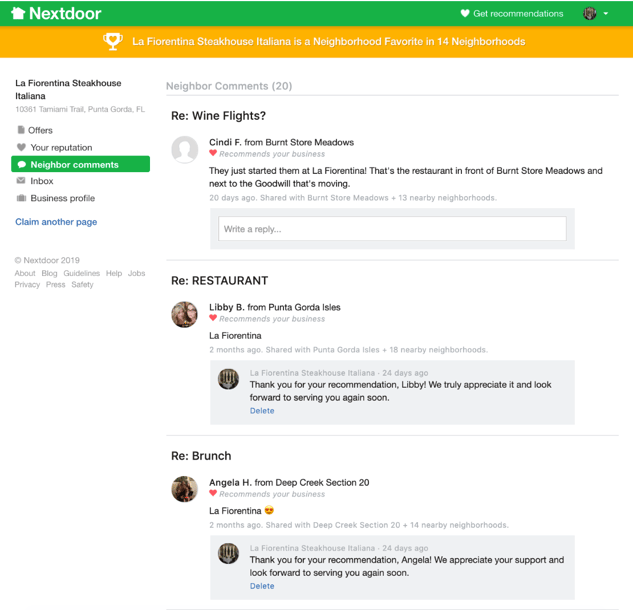633x610 pixels.
Task: Click Libby B.'s profile photo
Action: click(x=184, y=314)
